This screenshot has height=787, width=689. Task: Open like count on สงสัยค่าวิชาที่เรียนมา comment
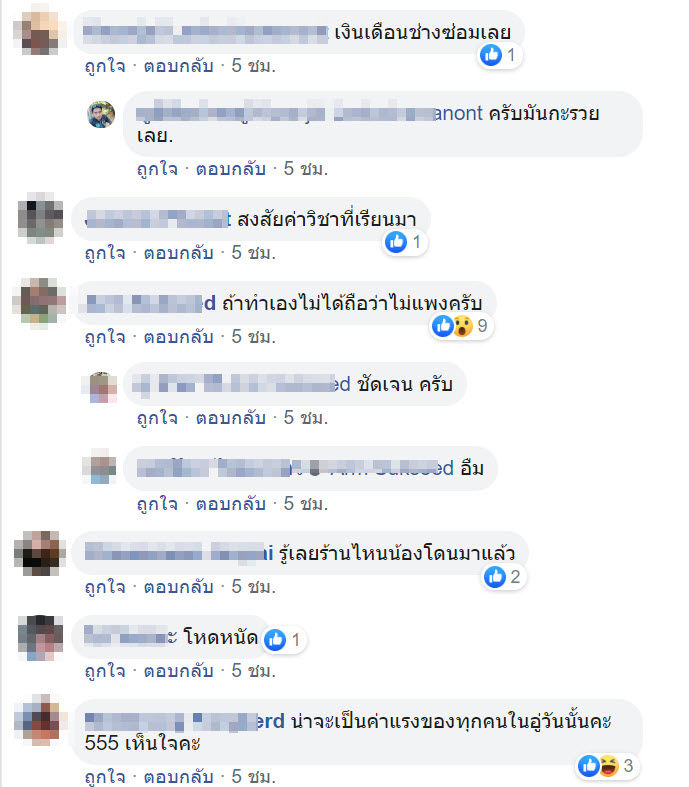coord(417,242)
